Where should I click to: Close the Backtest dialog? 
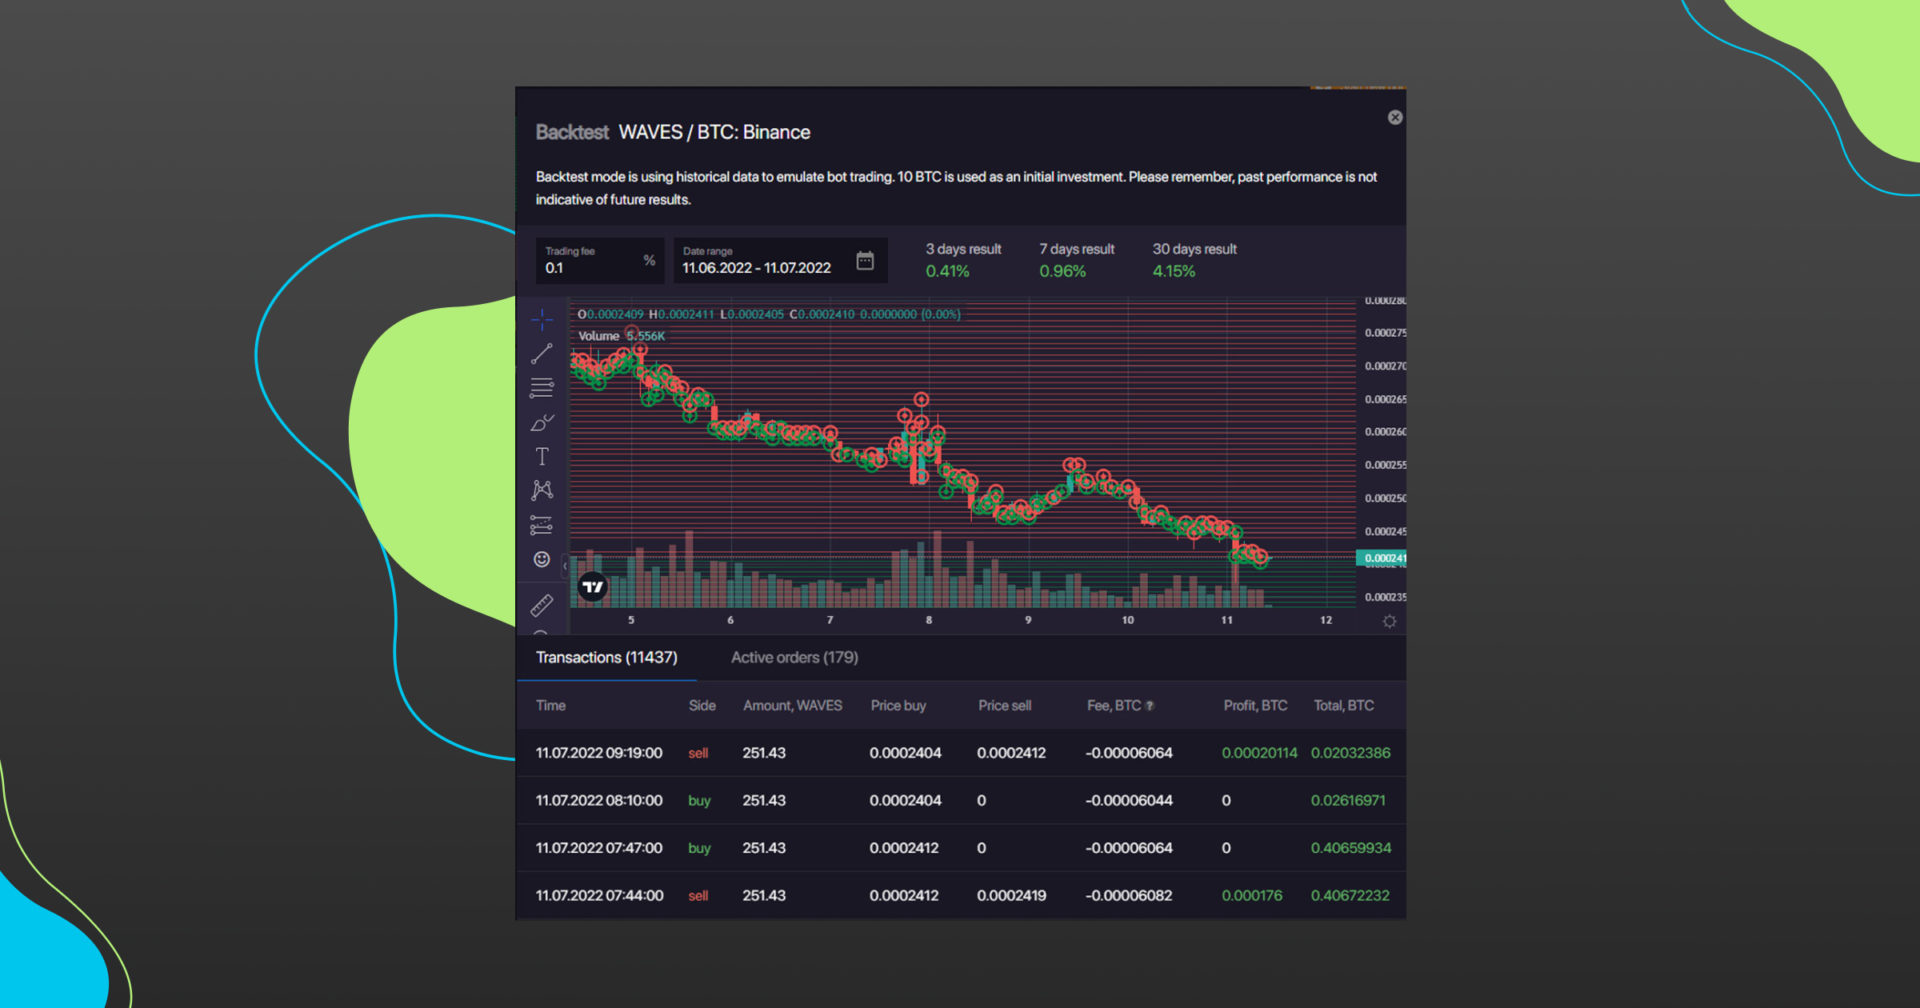(1395, 118)
